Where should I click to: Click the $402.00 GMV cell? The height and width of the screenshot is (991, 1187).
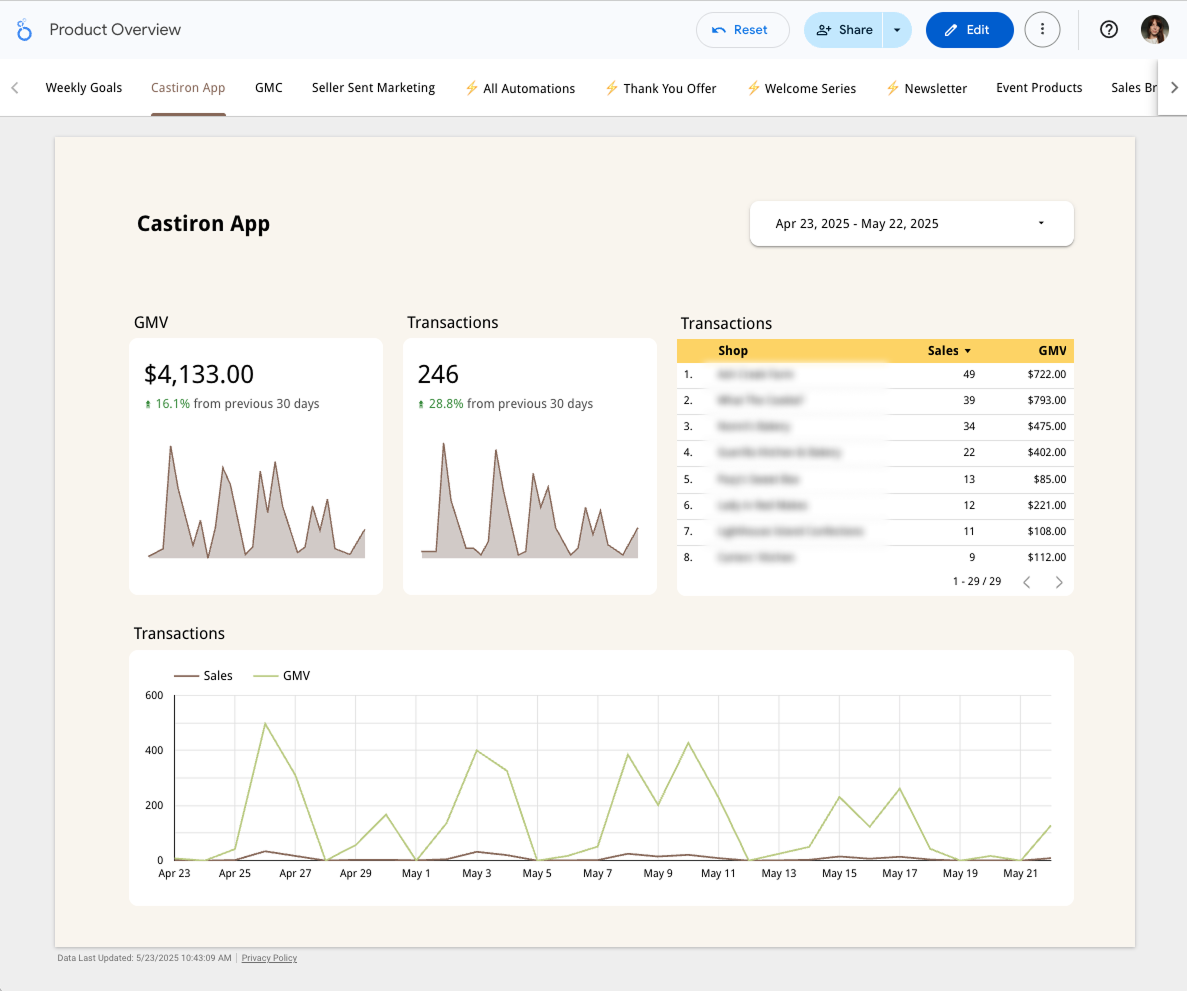click(x=1047, y=452)
